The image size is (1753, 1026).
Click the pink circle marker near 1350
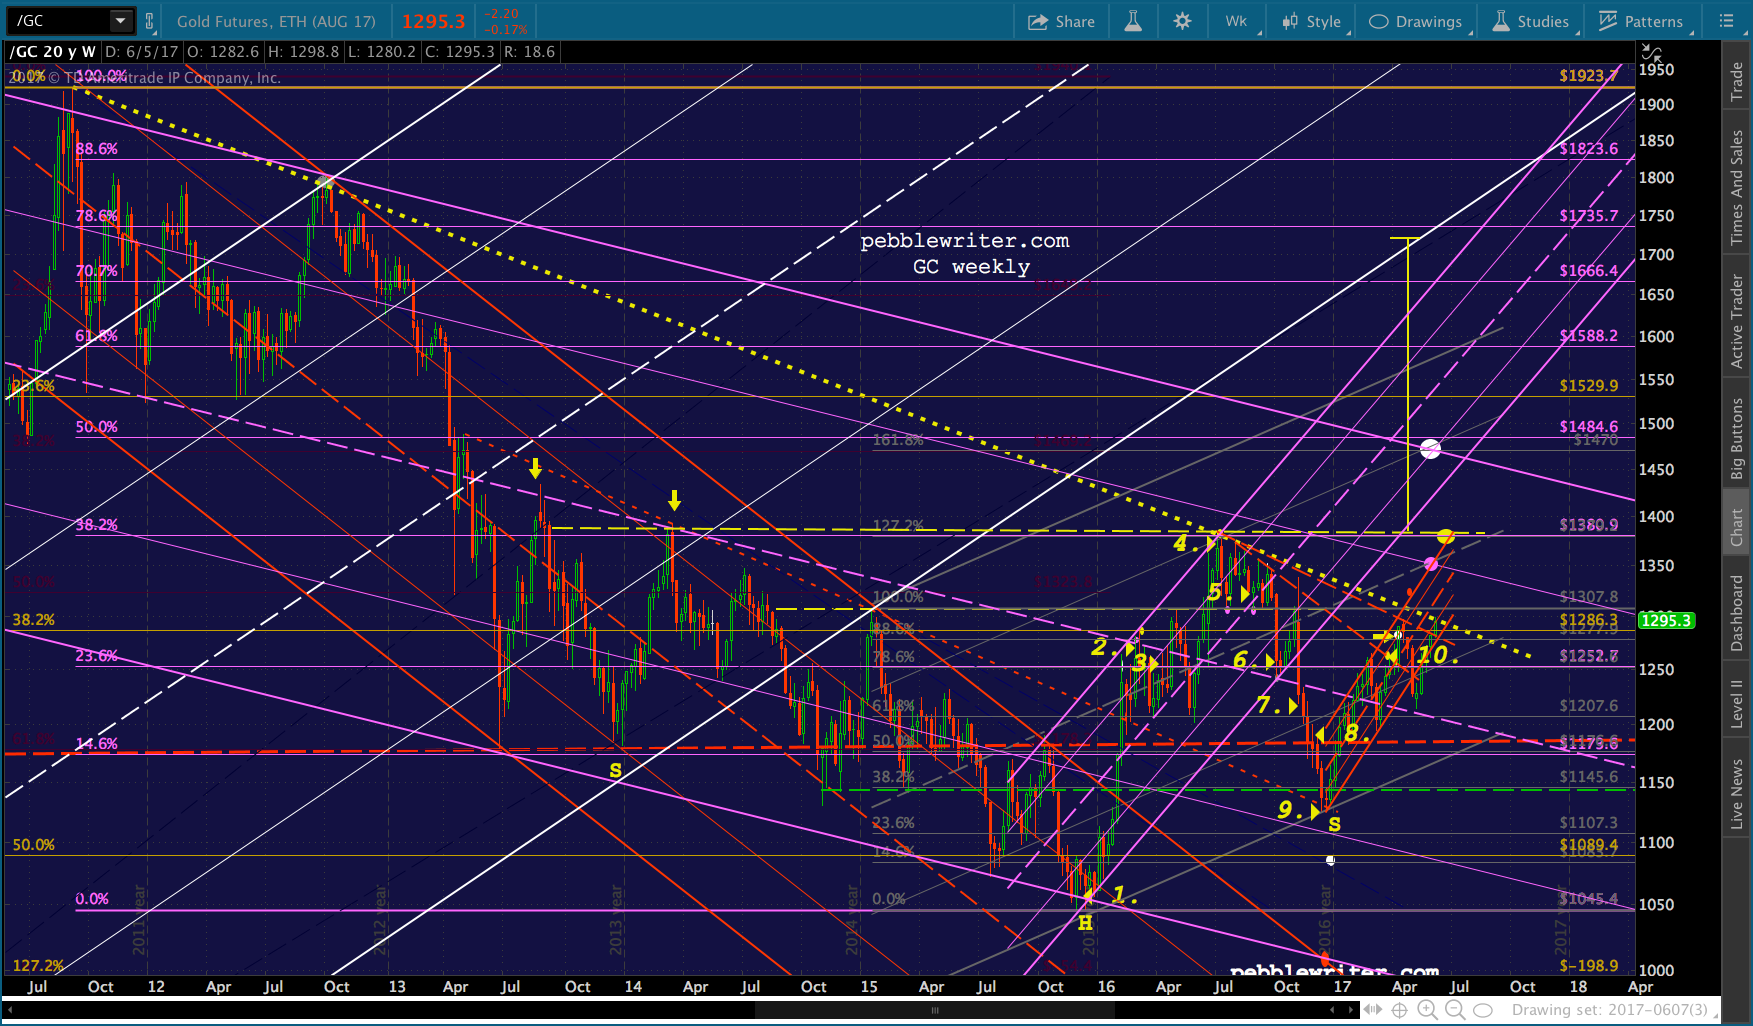(1431, 564)
